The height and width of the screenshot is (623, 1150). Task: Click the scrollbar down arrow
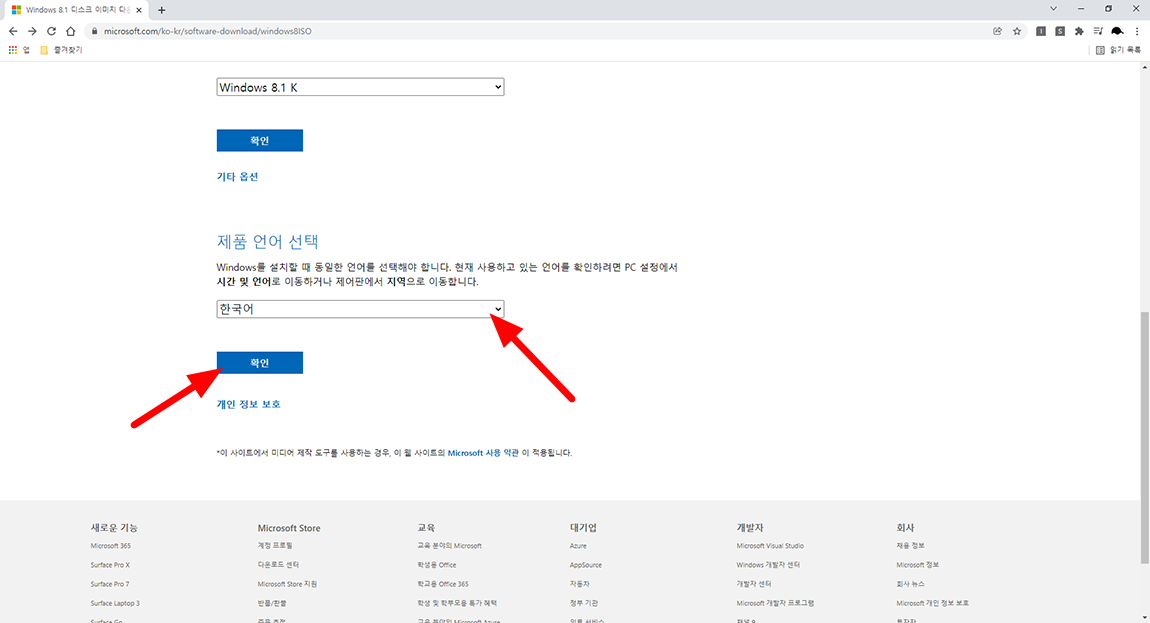pos(1144,618)
